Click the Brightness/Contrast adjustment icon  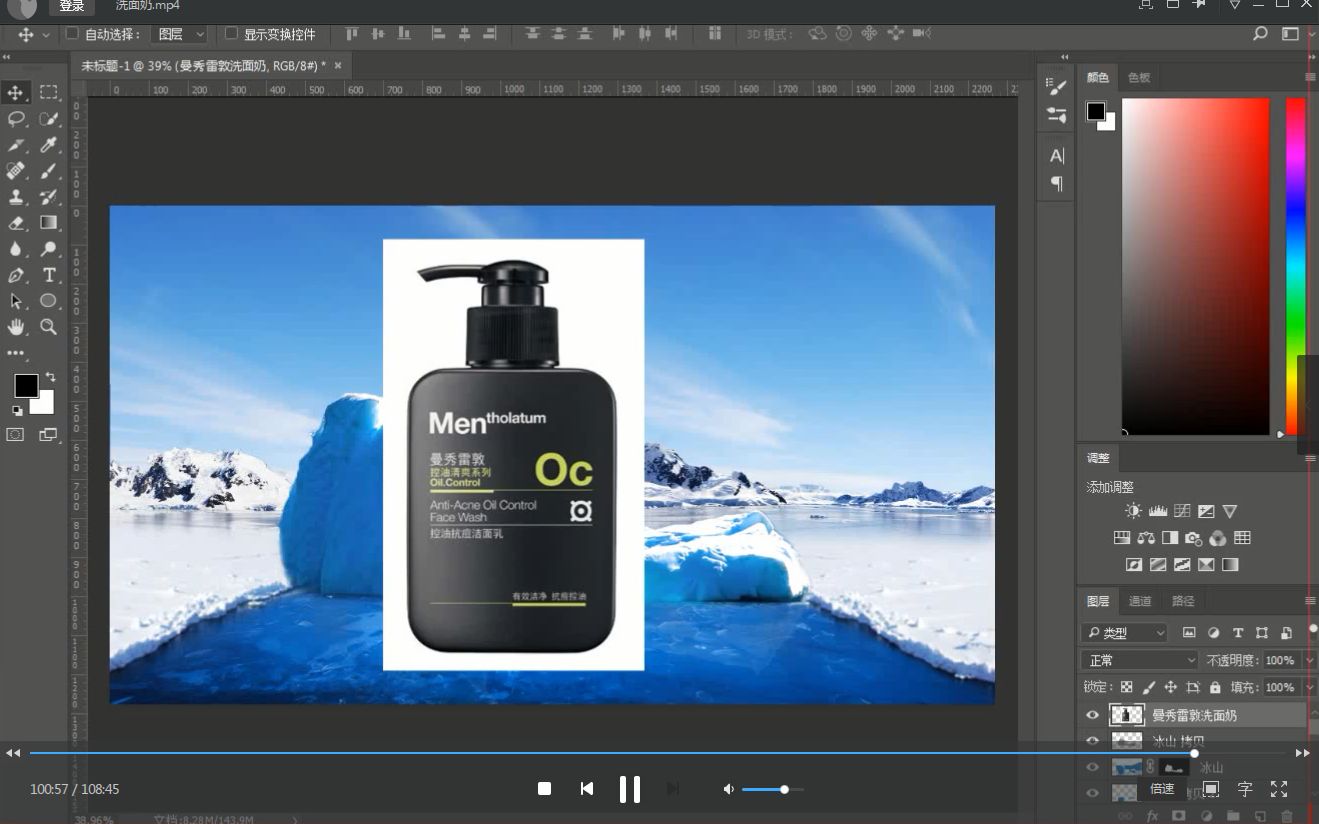click(1133, 511)
